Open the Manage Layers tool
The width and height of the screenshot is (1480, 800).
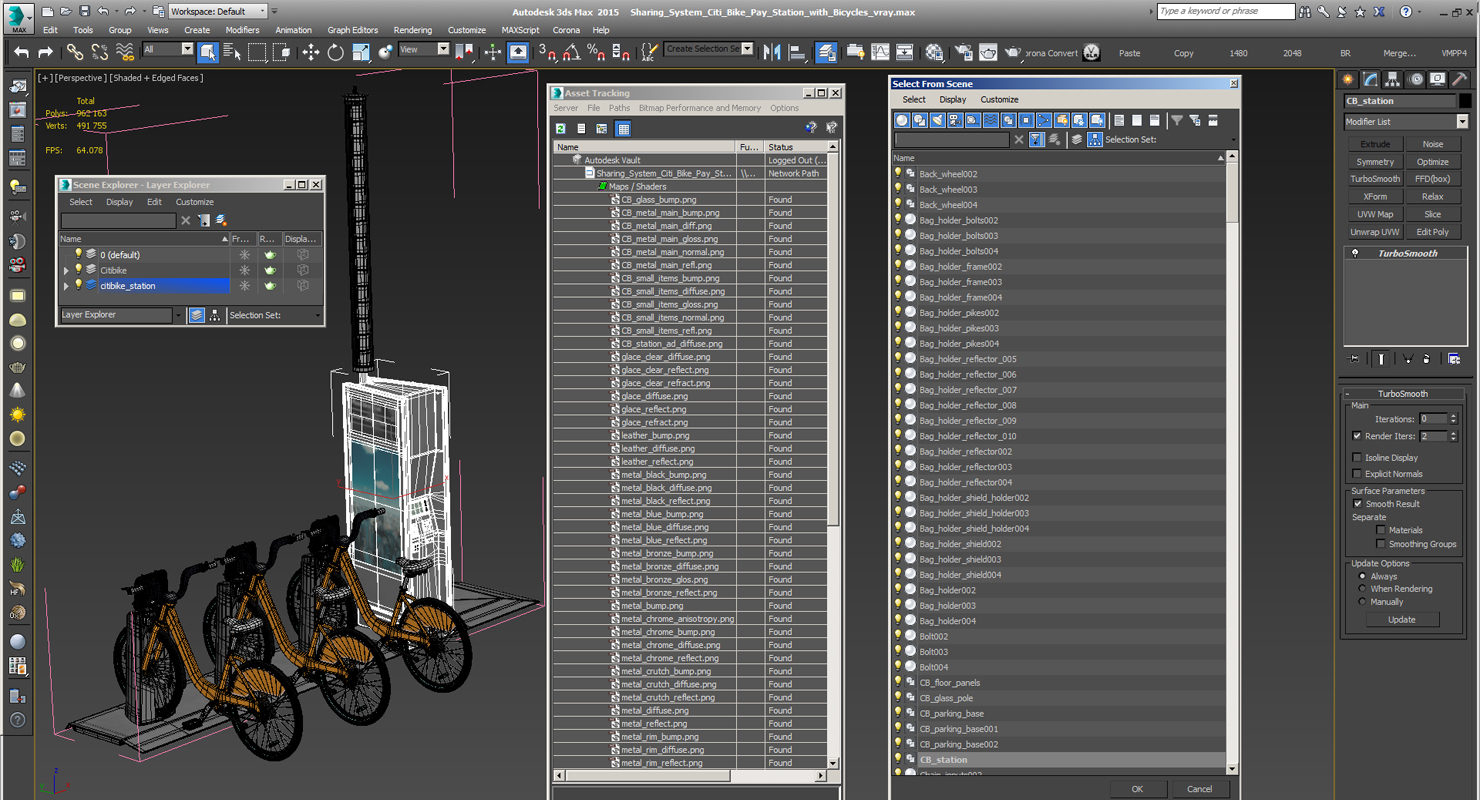coord(826,52)
